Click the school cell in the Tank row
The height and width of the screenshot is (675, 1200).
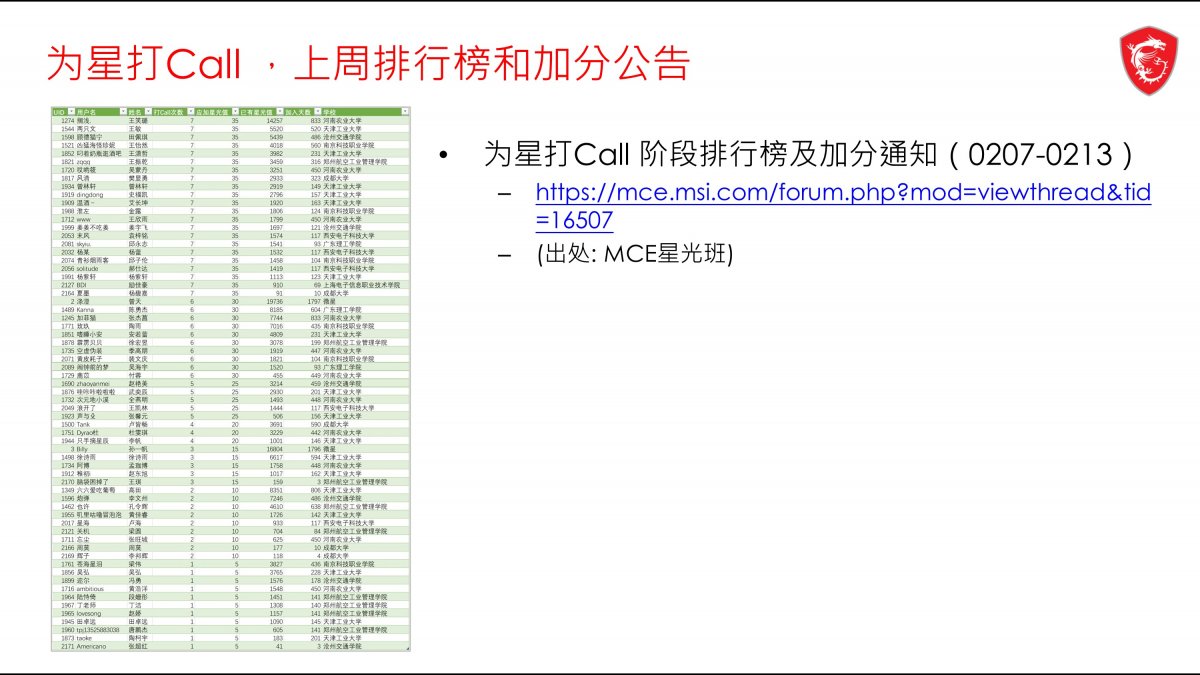pos(336,425)
